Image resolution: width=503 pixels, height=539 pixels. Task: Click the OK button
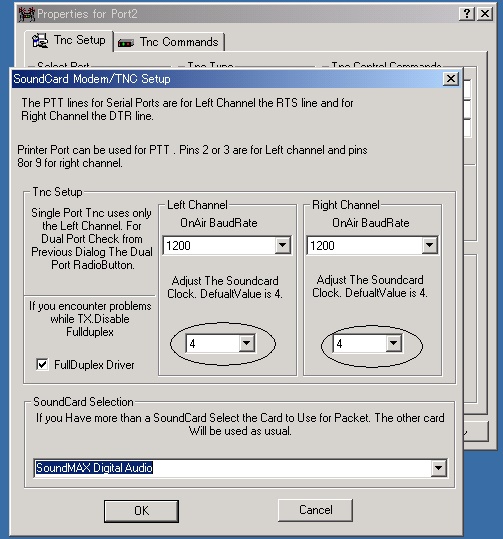tap(141, 511)
